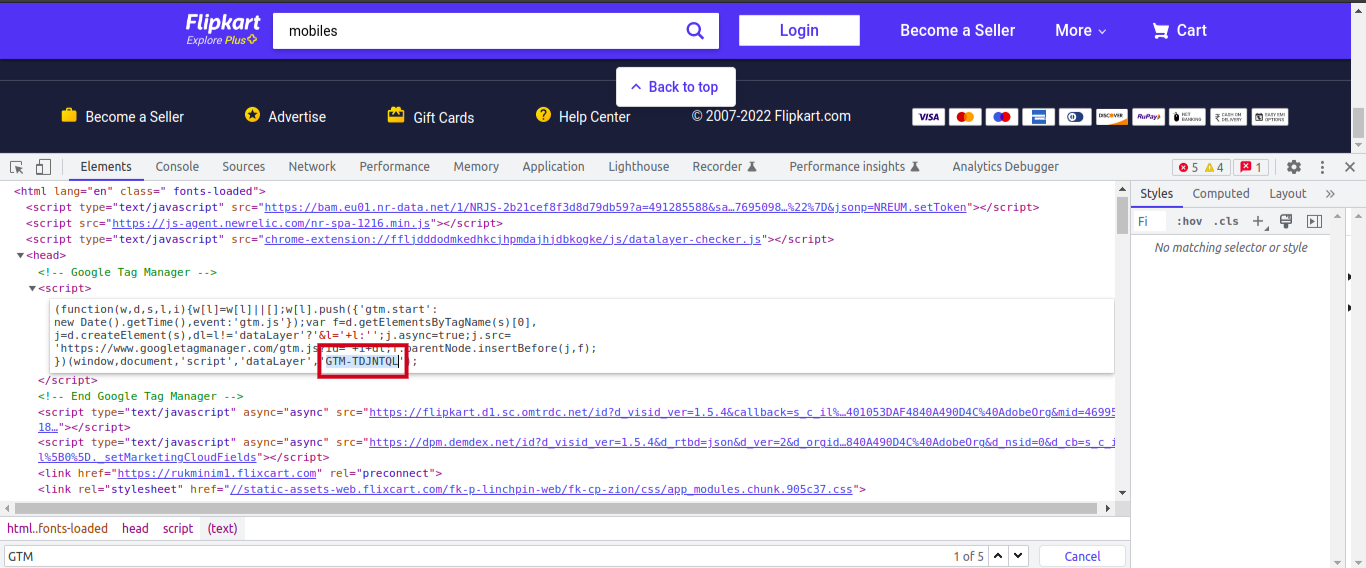Open the Memory tab
Viewport: 1366px width, 568px height.
(476, 167)
